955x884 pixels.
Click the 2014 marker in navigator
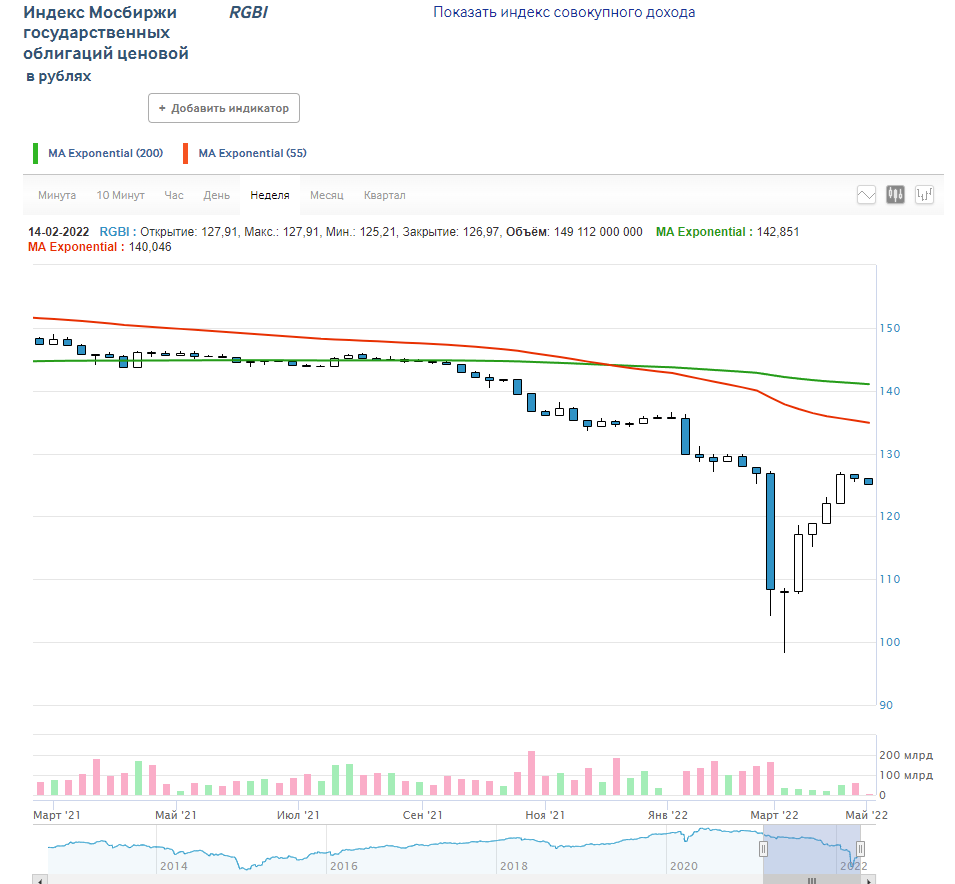174,866
